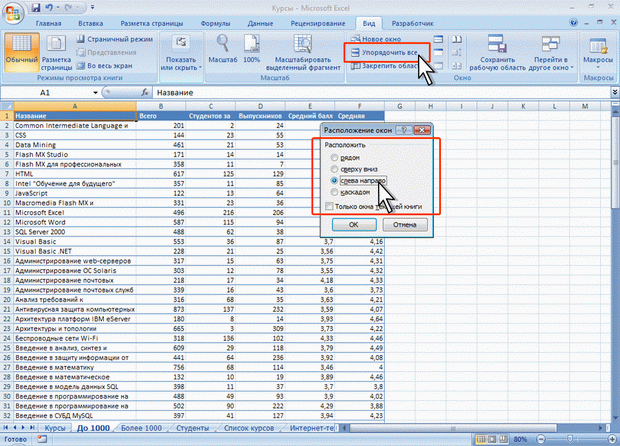Go to last sheet tab arrow

32,428
